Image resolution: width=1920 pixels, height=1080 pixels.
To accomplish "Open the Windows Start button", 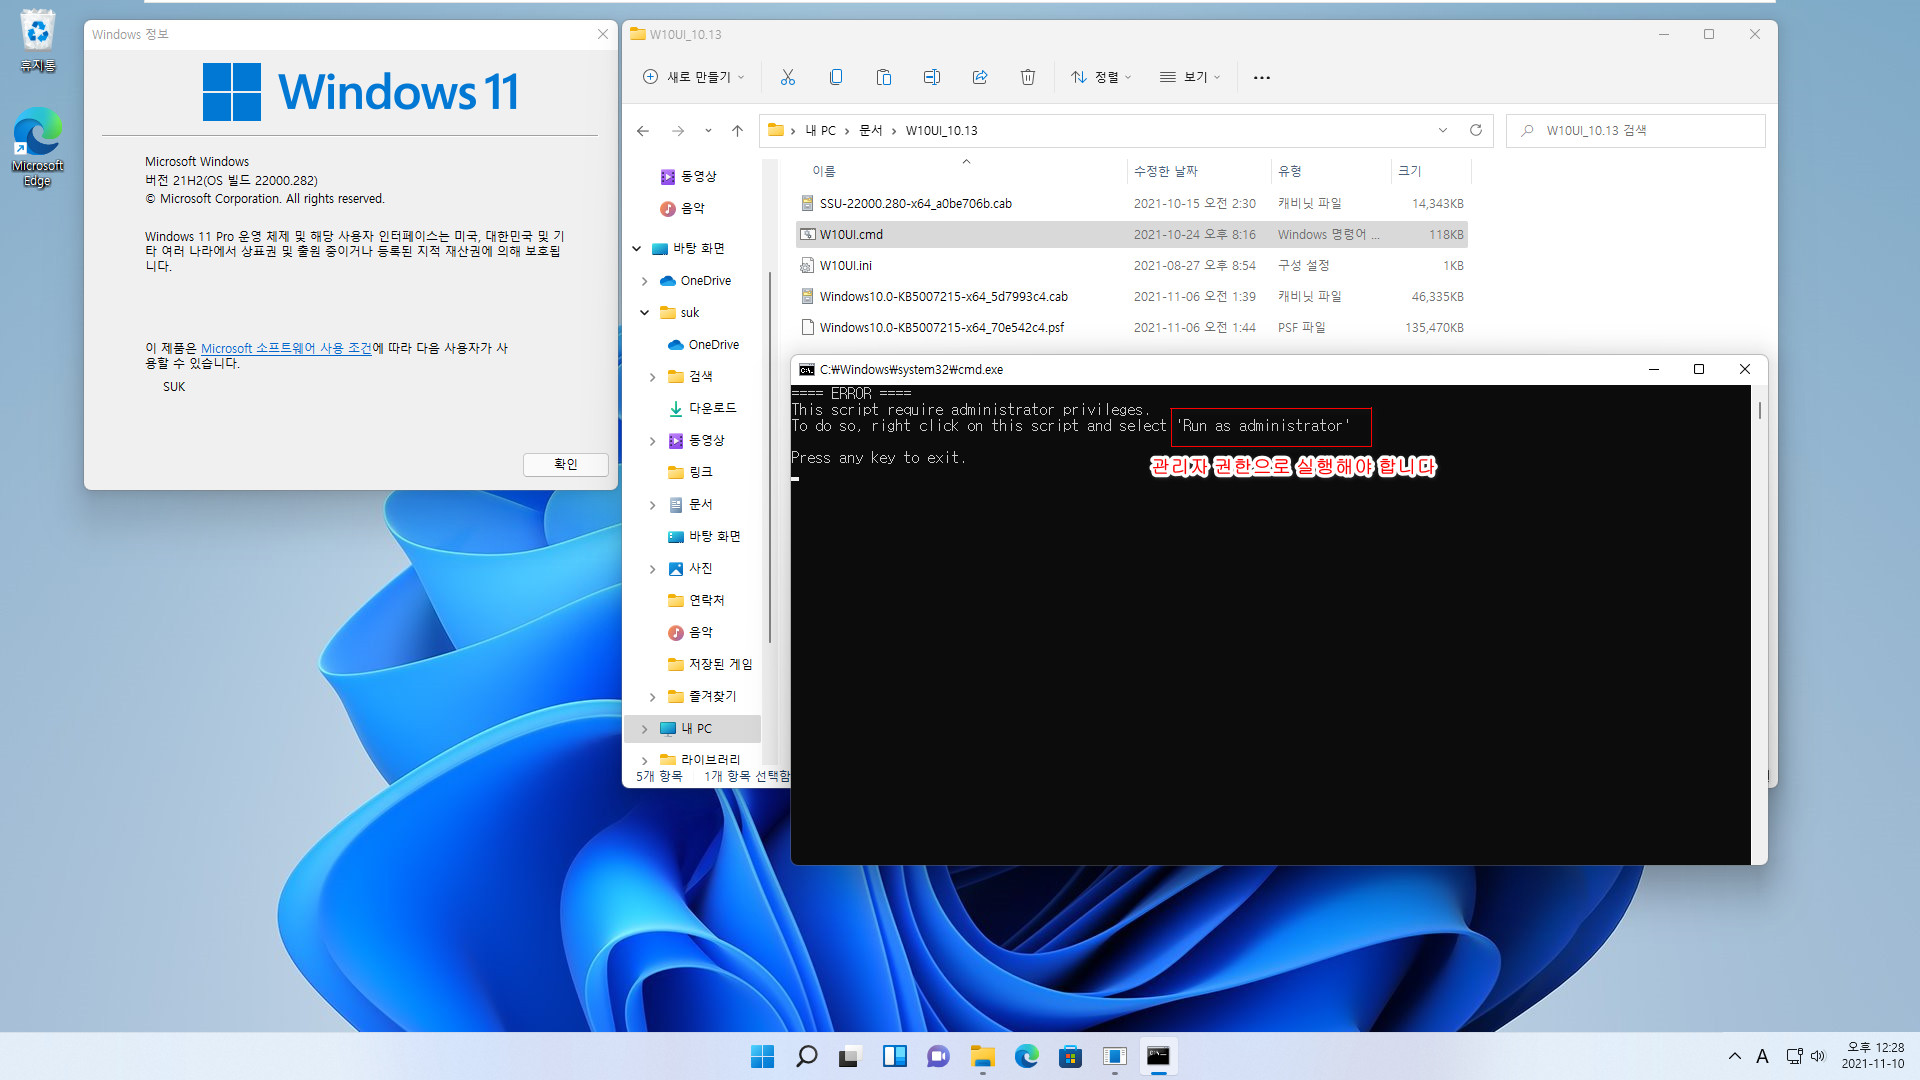I will click(x=762, y=1056).
